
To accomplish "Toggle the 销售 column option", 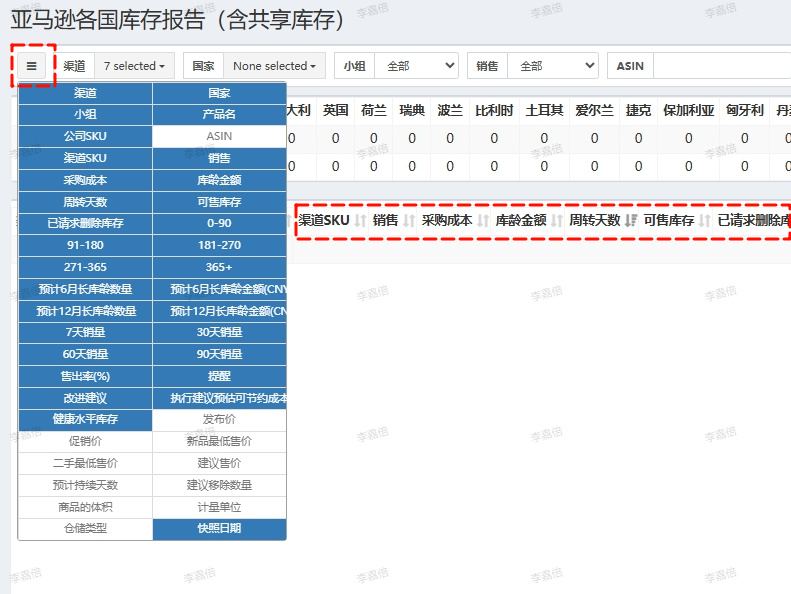I will pos(219,158).
